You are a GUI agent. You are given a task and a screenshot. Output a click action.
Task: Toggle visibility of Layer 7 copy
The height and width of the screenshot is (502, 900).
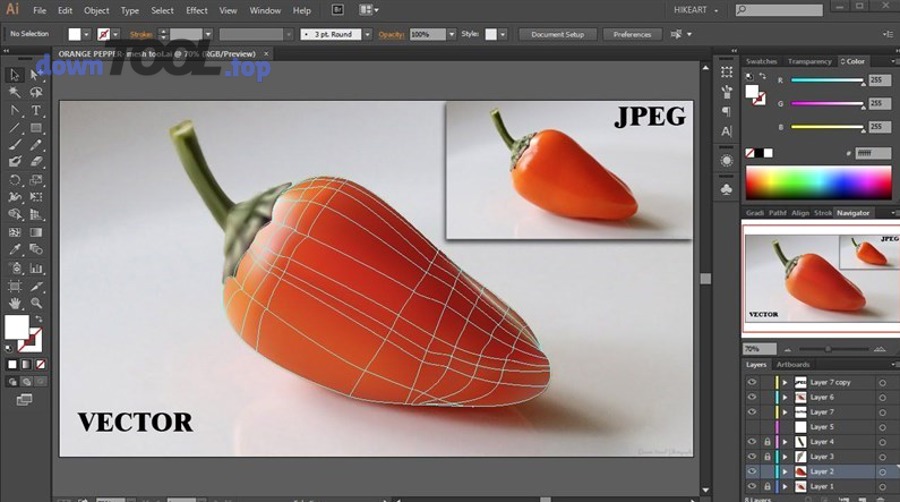751,382
